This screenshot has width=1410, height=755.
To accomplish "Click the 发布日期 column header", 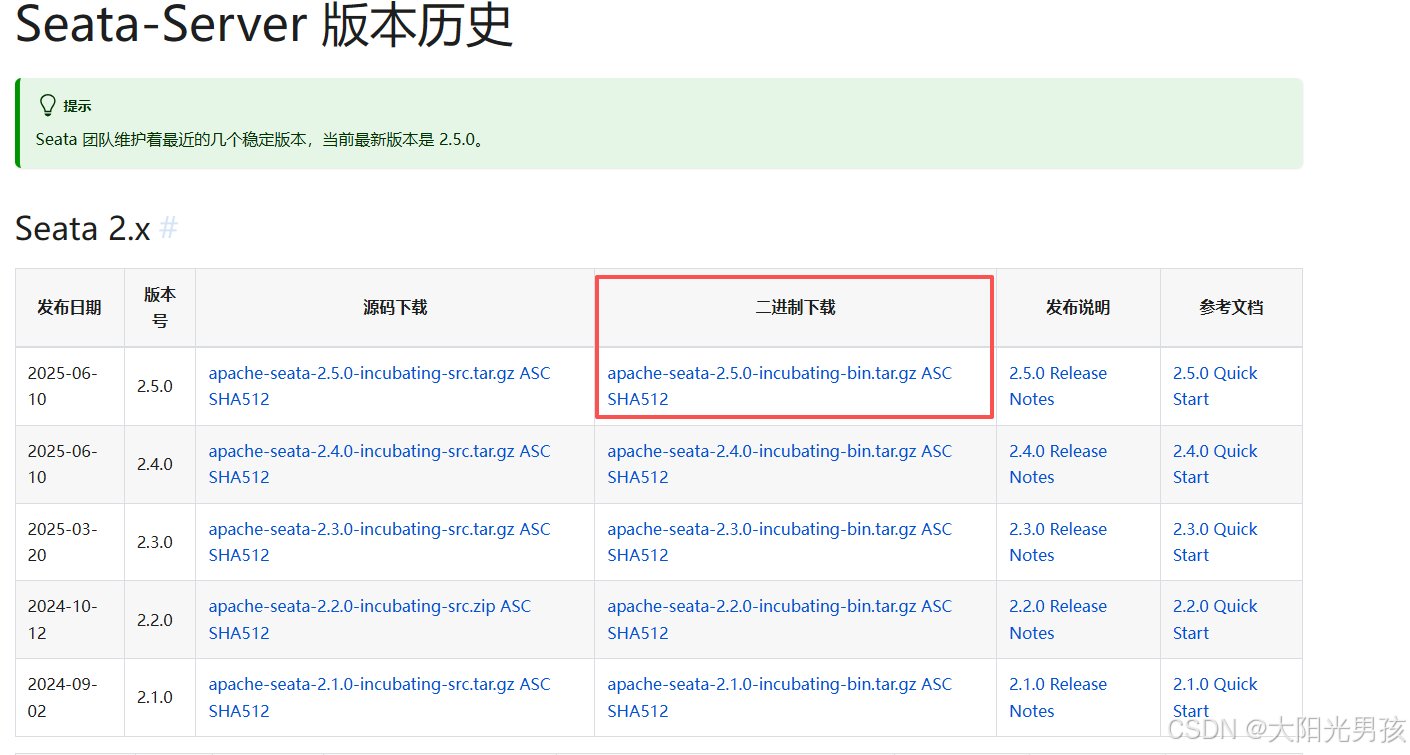I will [69, 307].
